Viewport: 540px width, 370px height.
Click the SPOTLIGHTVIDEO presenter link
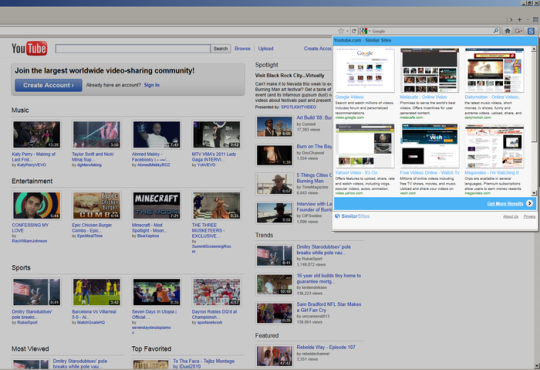[298, 107]
